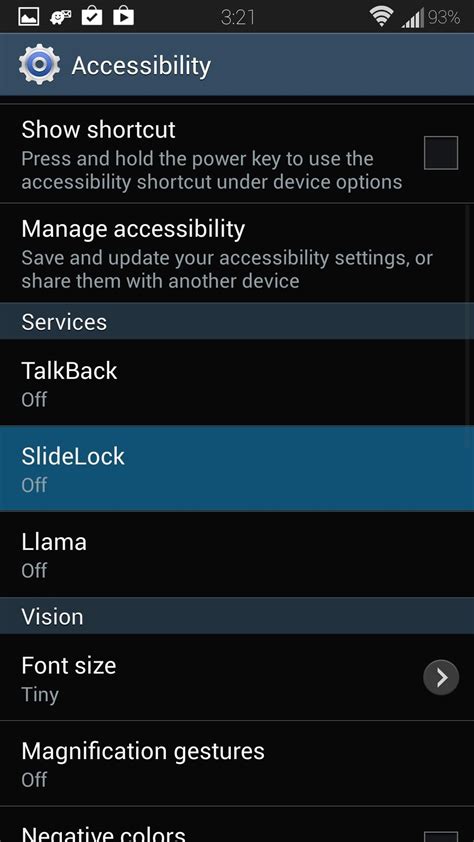Tap the 93% battery indicator
Screen dimensions: 474x842
click(444, 17)
